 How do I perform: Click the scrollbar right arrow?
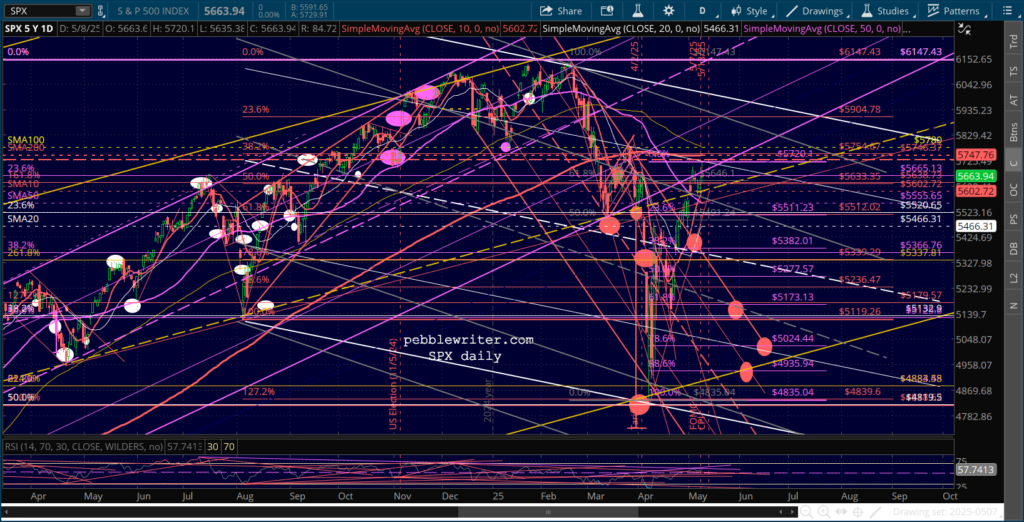tap(792, 512)
